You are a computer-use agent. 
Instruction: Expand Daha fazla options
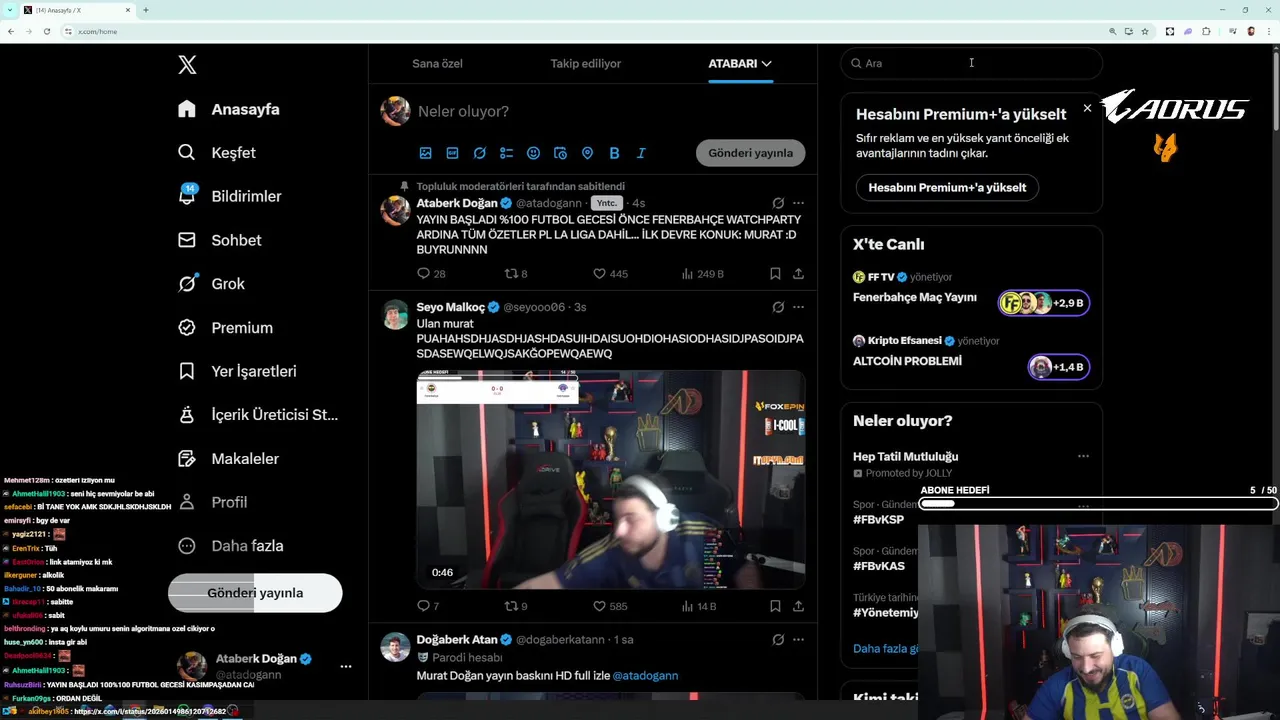[x=231, y=546]
